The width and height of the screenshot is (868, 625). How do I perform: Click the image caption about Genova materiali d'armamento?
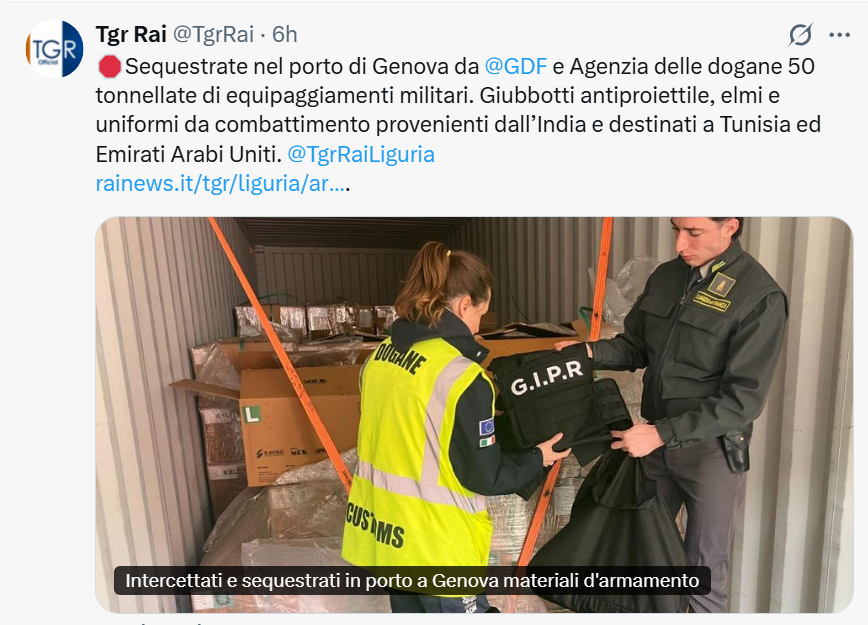pos(412,580)
